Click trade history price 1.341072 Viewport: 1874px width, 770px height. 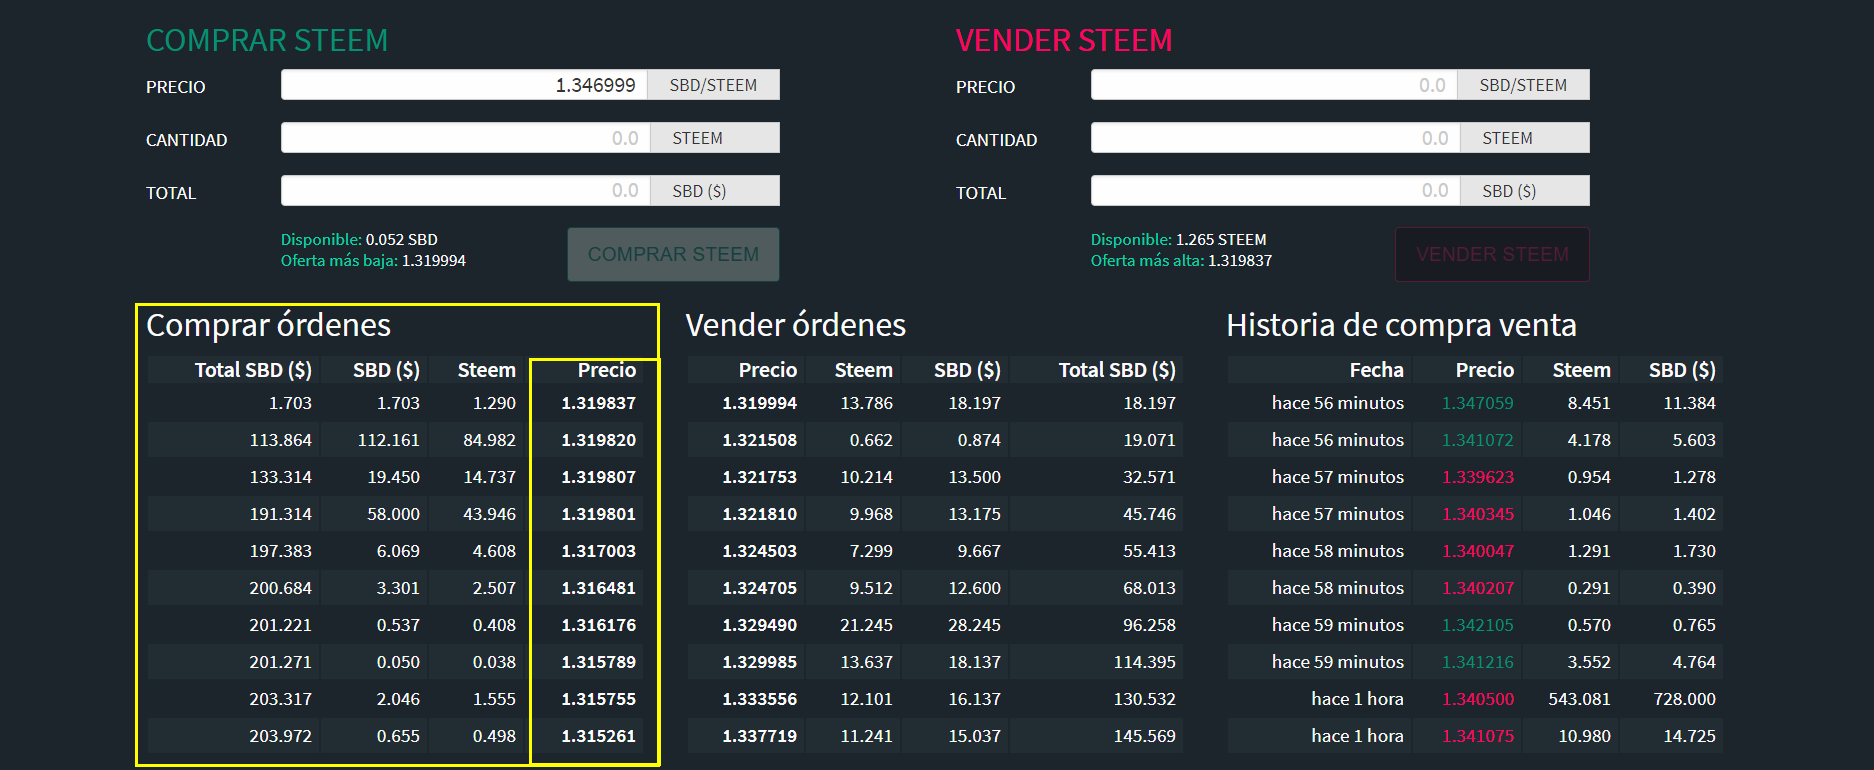coord(1478,440)
